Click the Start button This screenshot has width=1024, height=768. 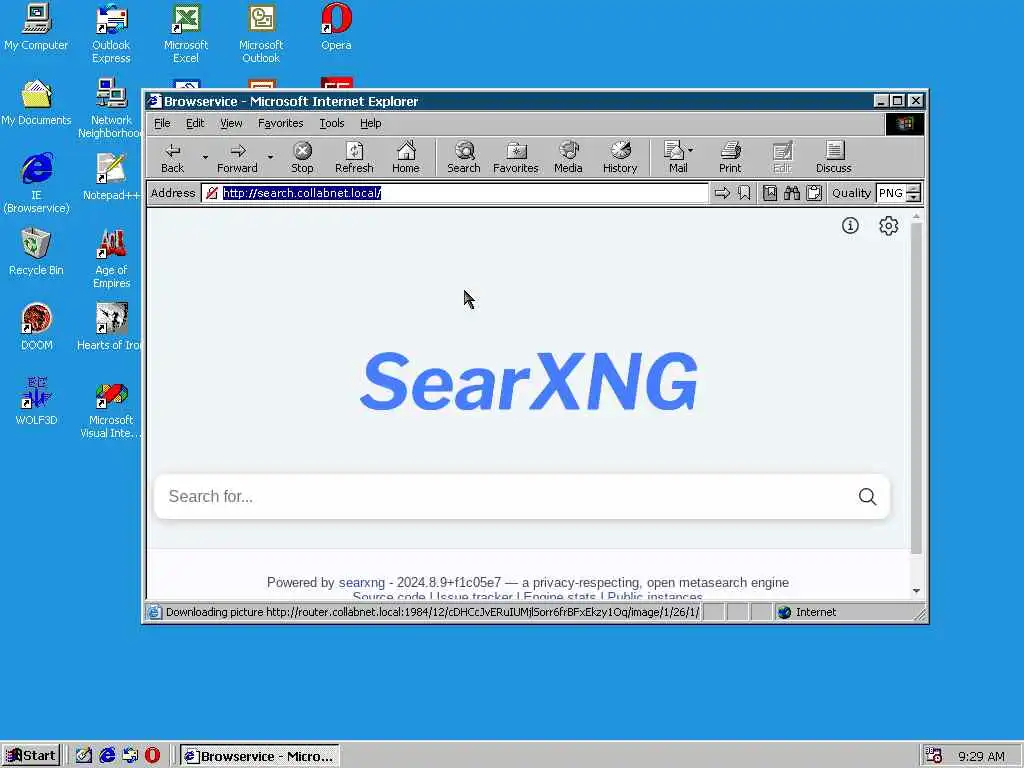click(x=31, y=756)
